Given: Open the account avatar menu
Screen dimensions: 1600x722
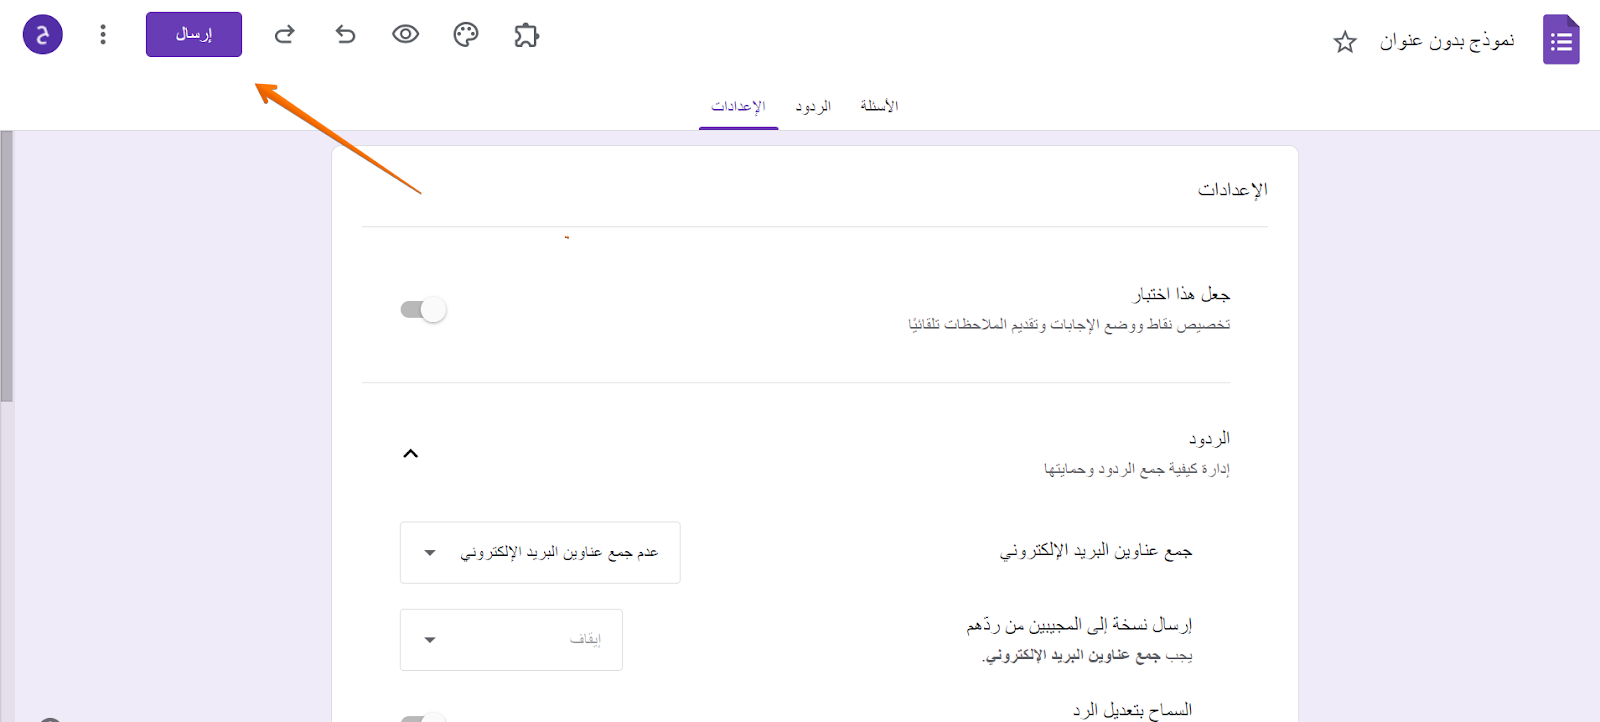Looking at the screenshot, I should pyautogui.click(x=43, y=35).
